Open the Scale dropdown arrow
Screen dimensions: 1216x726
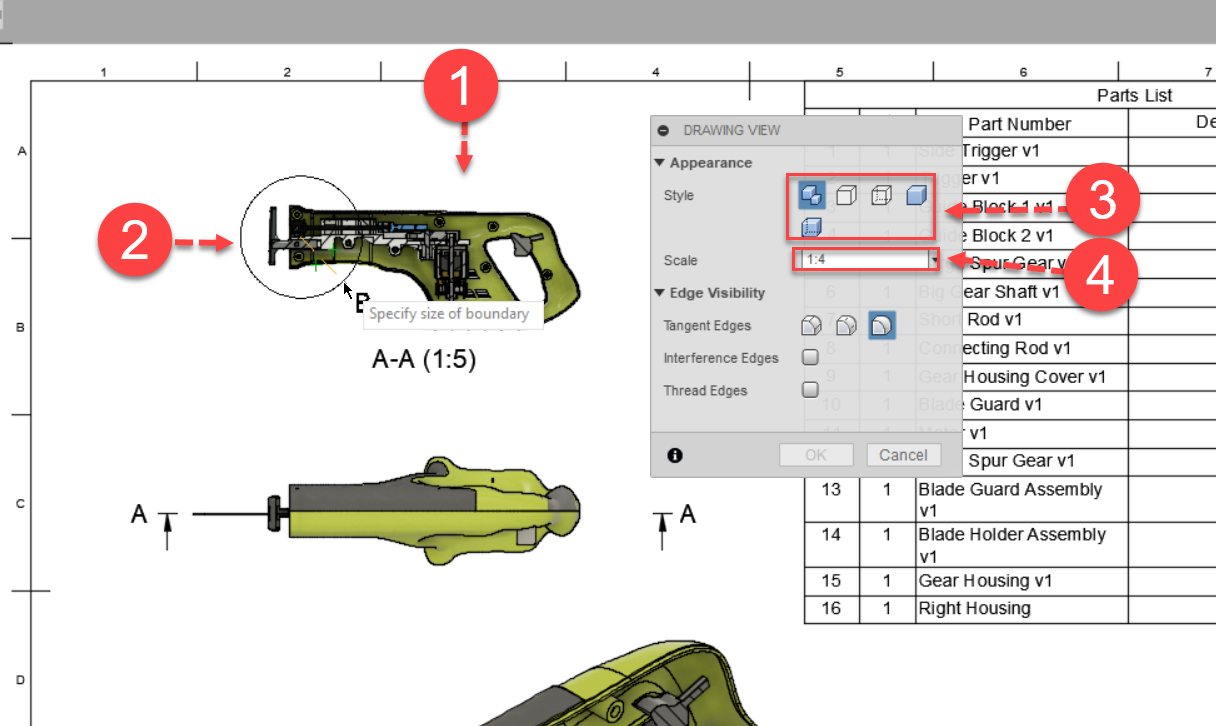click(934, 260)
